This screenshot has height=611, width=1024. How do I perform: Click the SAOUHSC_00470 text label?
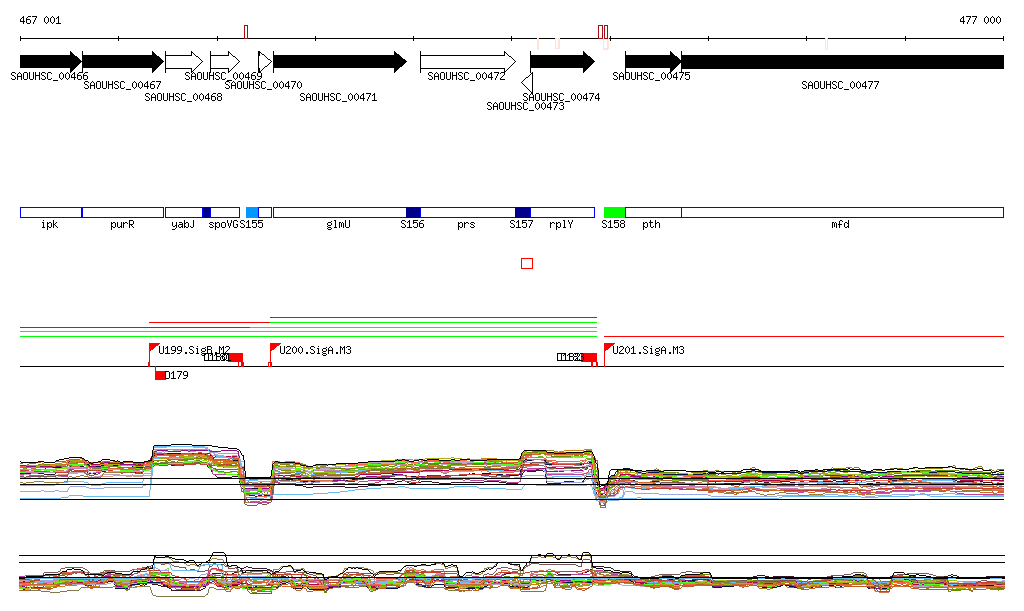pos(263,86)
